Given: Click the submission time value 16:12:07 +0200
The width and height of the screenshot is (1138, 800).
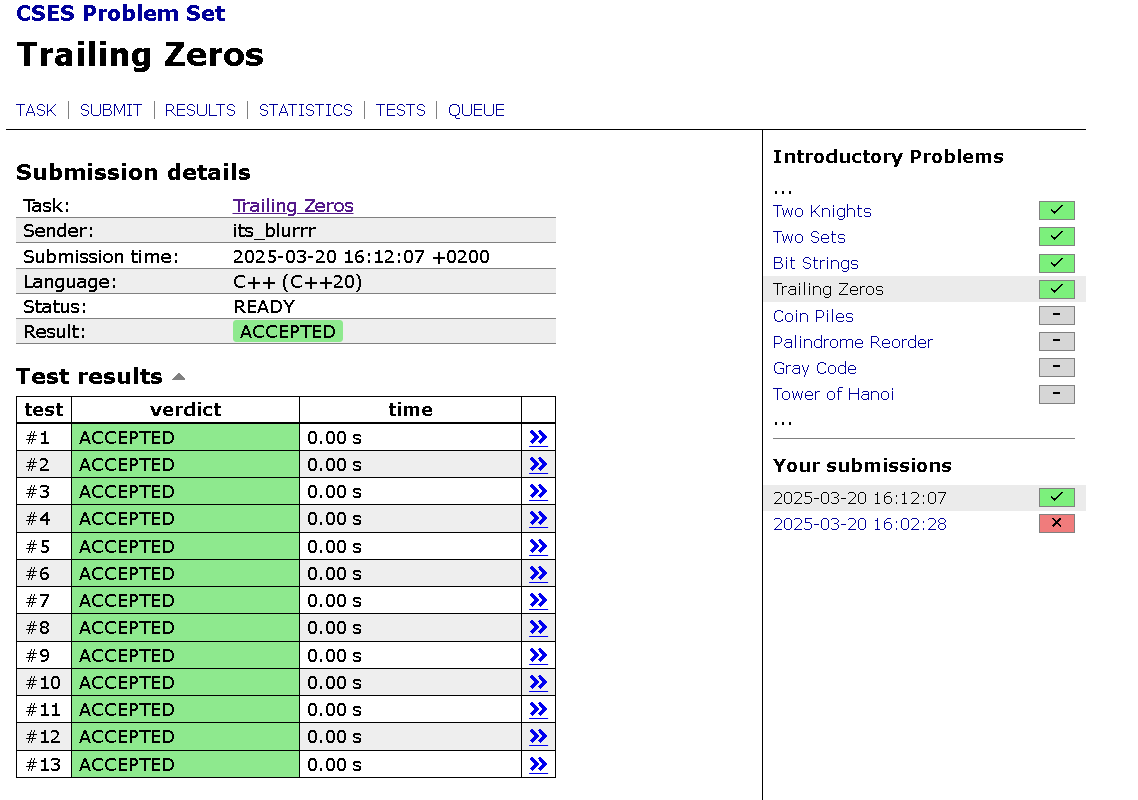Looking at the screenshot, I should pos(361,257).
